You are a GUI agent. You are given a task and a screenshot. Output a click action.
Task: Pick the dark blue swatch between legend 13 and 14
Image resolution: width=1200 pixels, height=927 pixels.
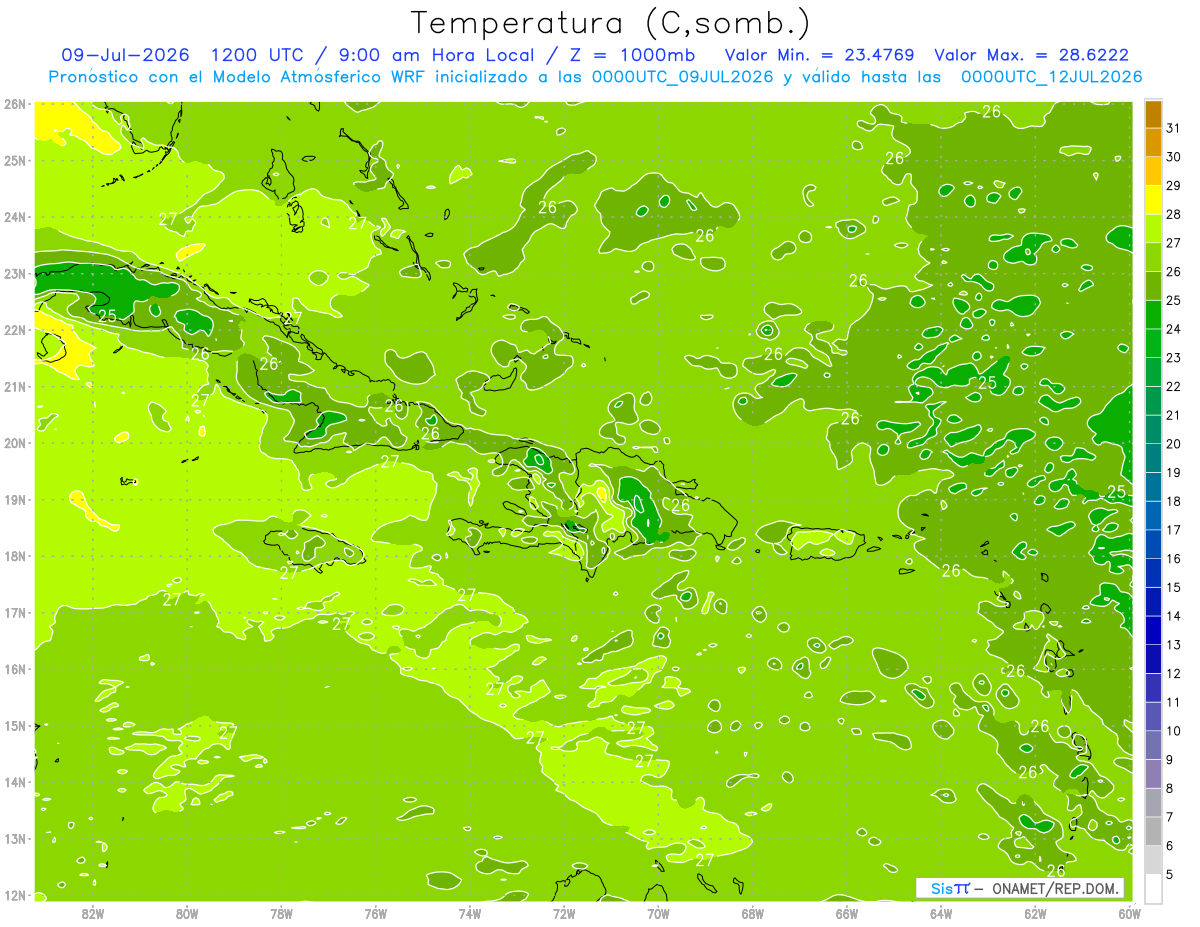[x=1153, y=631]
